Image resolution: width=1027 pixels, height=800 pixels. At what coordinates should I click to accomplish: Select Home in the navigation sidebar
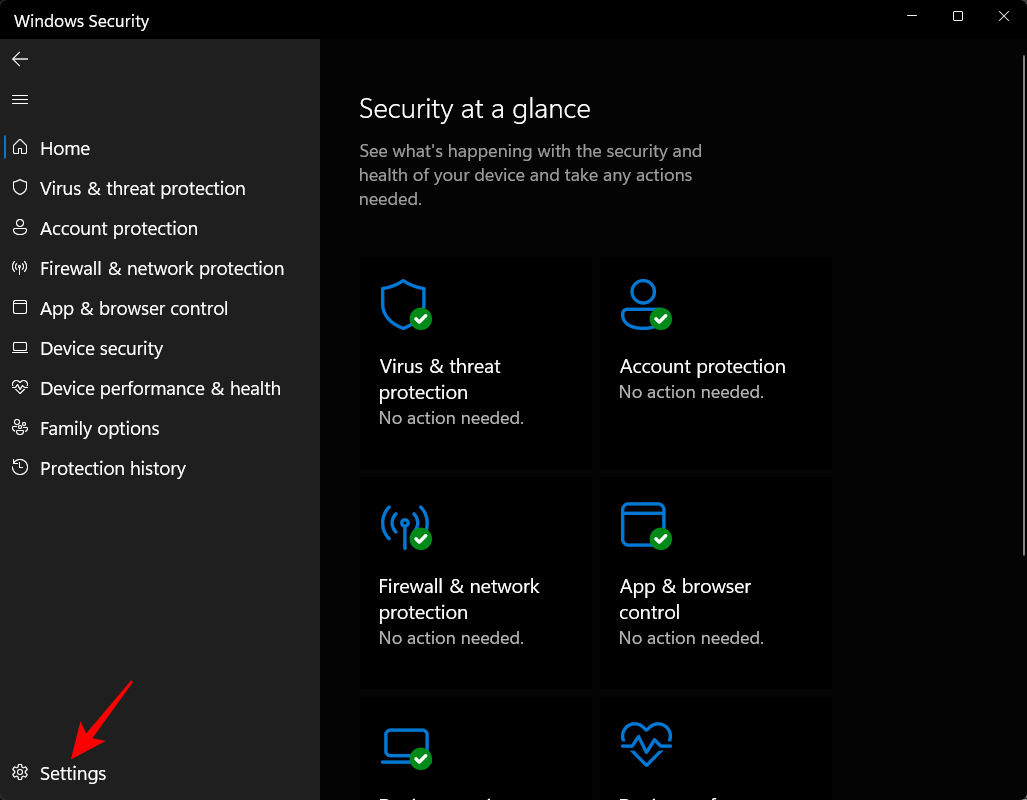point(64,148)
